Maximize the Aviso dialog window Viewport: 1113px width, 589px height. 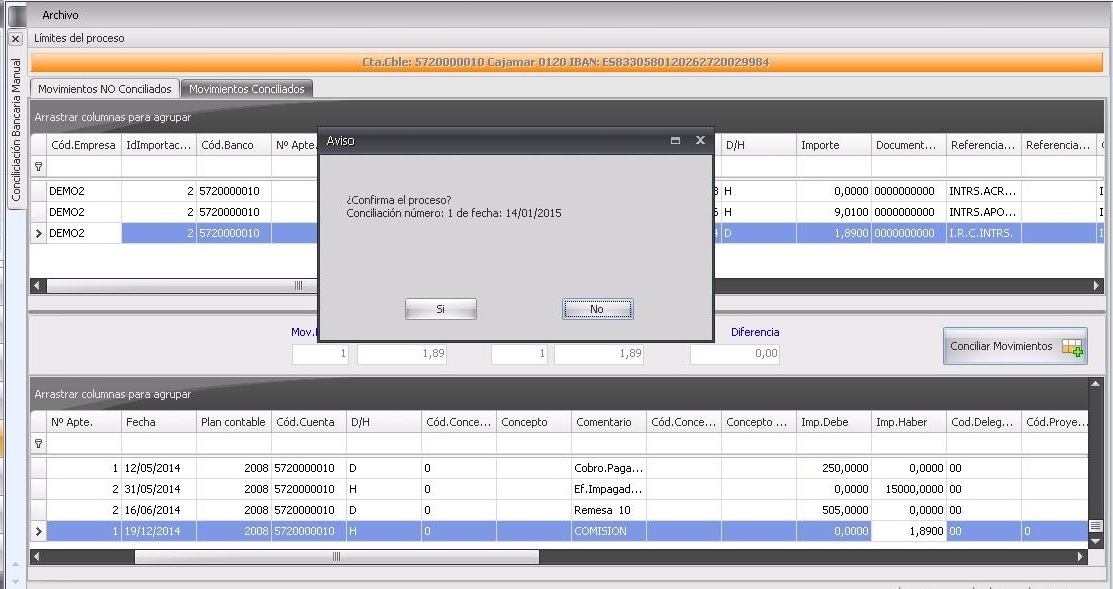click(x=675, y=141)
